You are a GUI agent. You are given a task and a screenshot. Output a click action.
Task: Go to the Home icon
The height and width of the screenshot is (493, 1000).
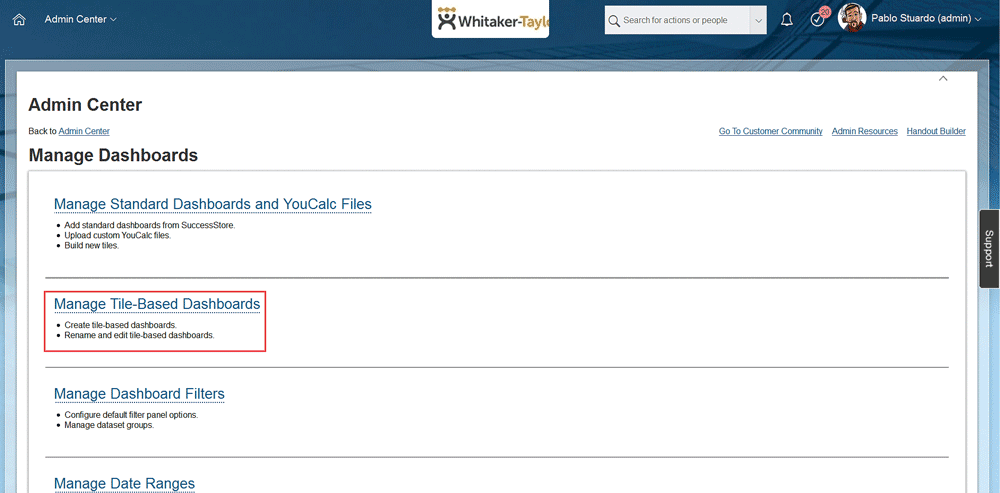click(x=19, y=20)
